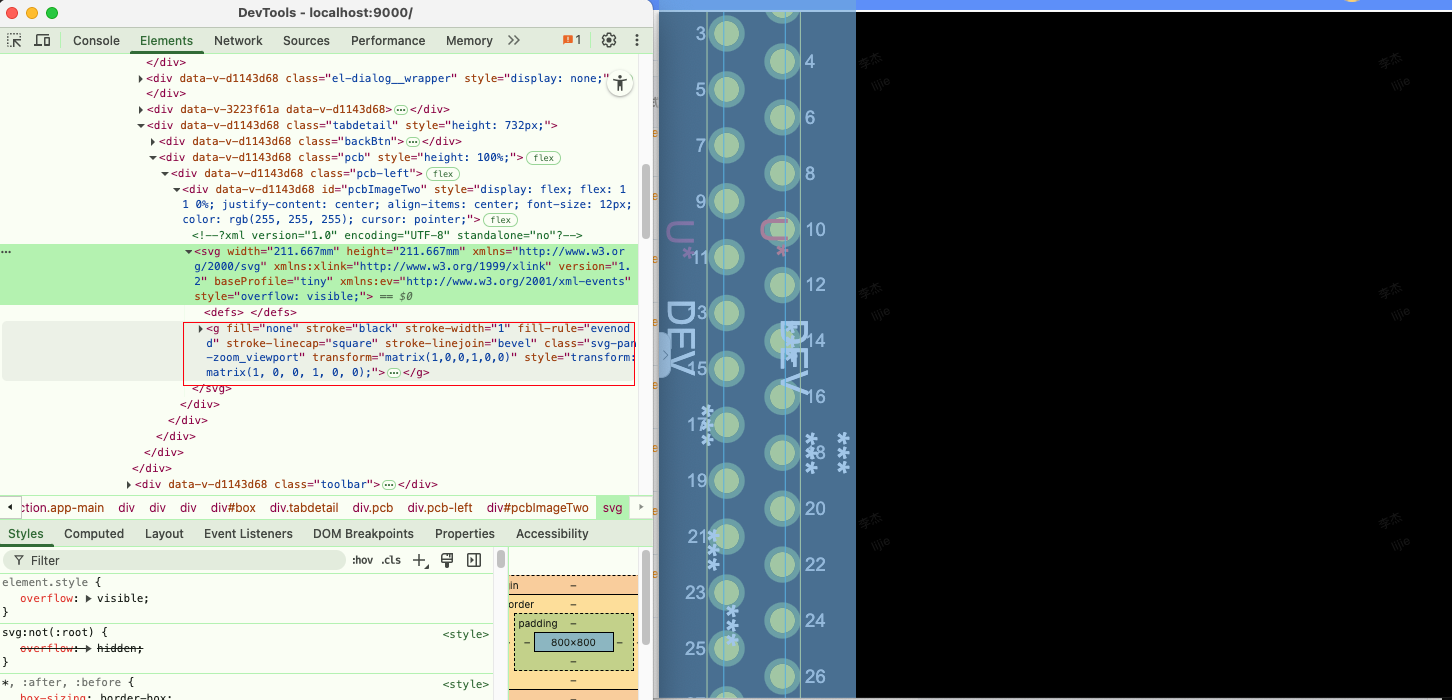Switch to the Console tab
The height and width of the screenshot is (700, 1452).
click(x=96, y=40)
